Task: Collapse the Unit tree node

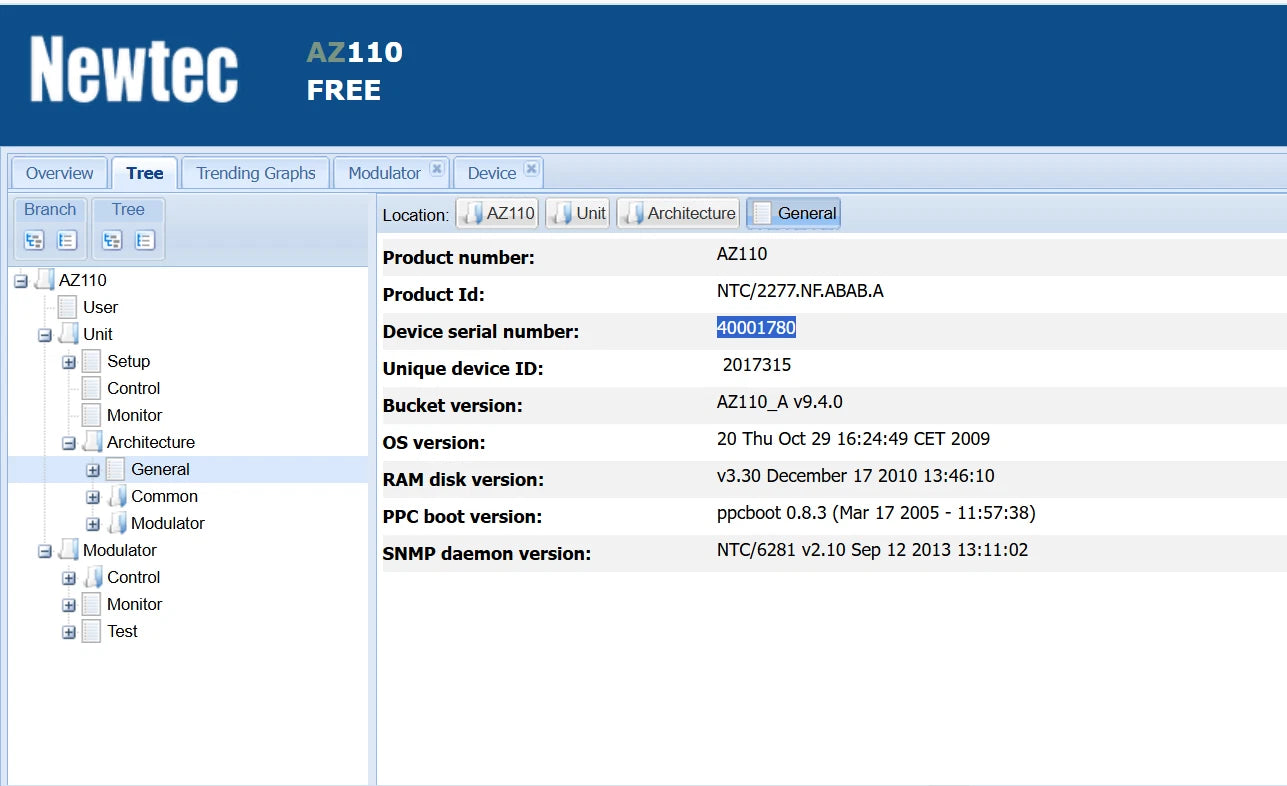Action: pyautogui.click(x=45, y=335)
